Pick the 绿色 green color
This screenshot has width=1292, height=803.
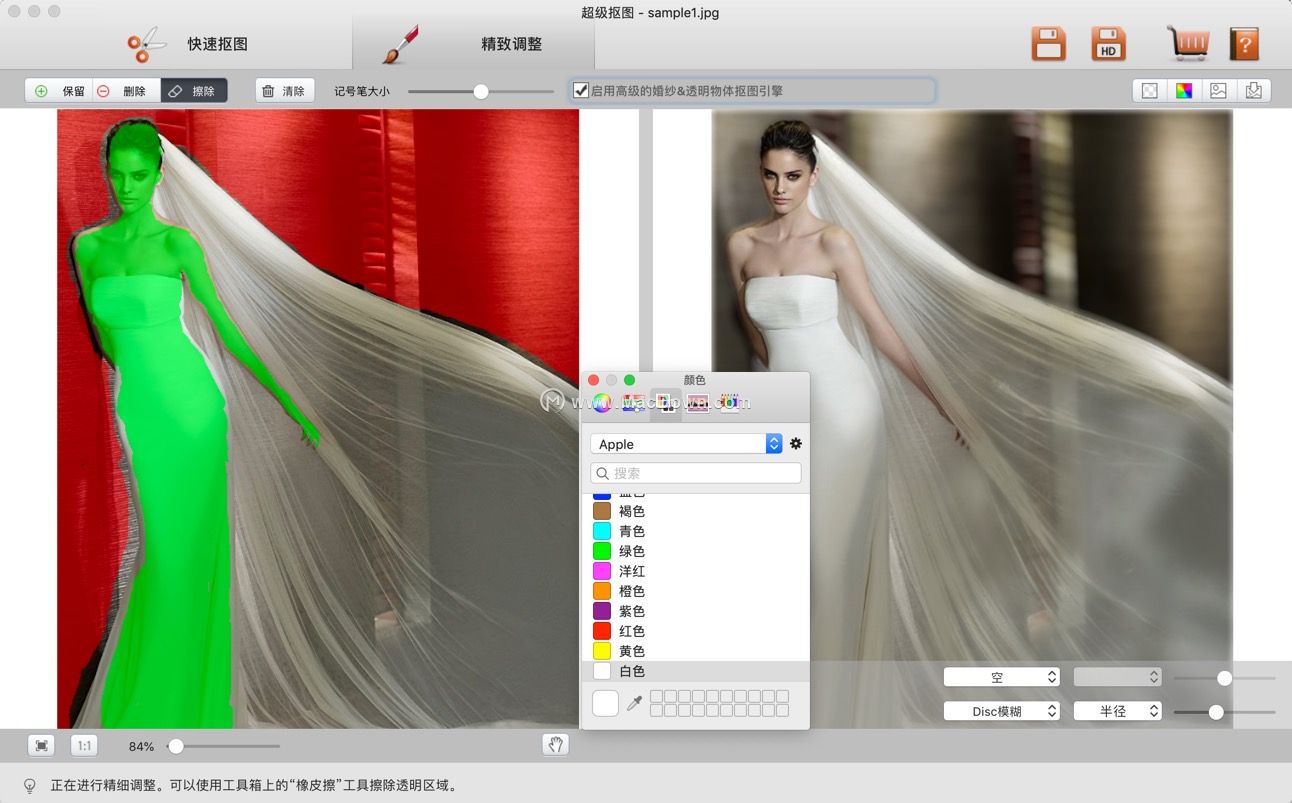pos(695,551)
